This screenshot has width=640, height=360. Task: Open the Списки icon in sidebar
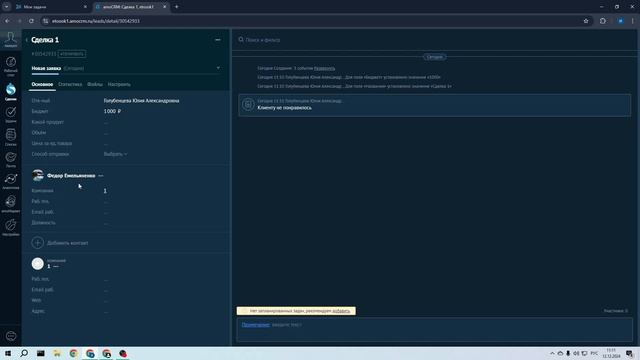(x=11, y=135)
